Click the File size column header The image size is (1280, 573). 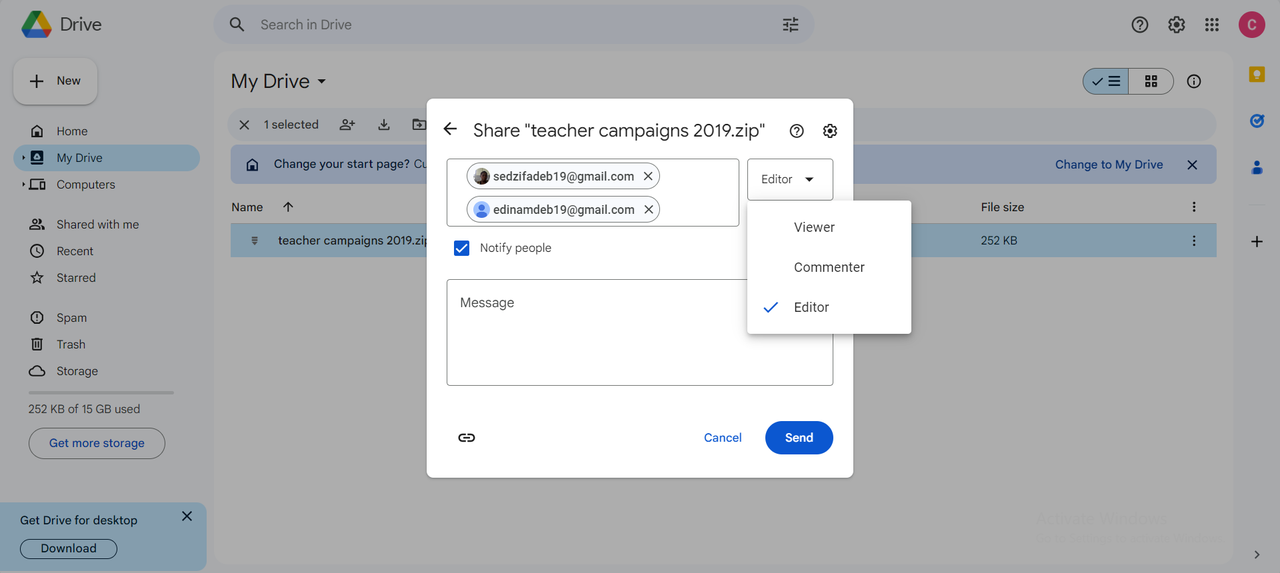pyautogui.click(x=1002, y=207)
